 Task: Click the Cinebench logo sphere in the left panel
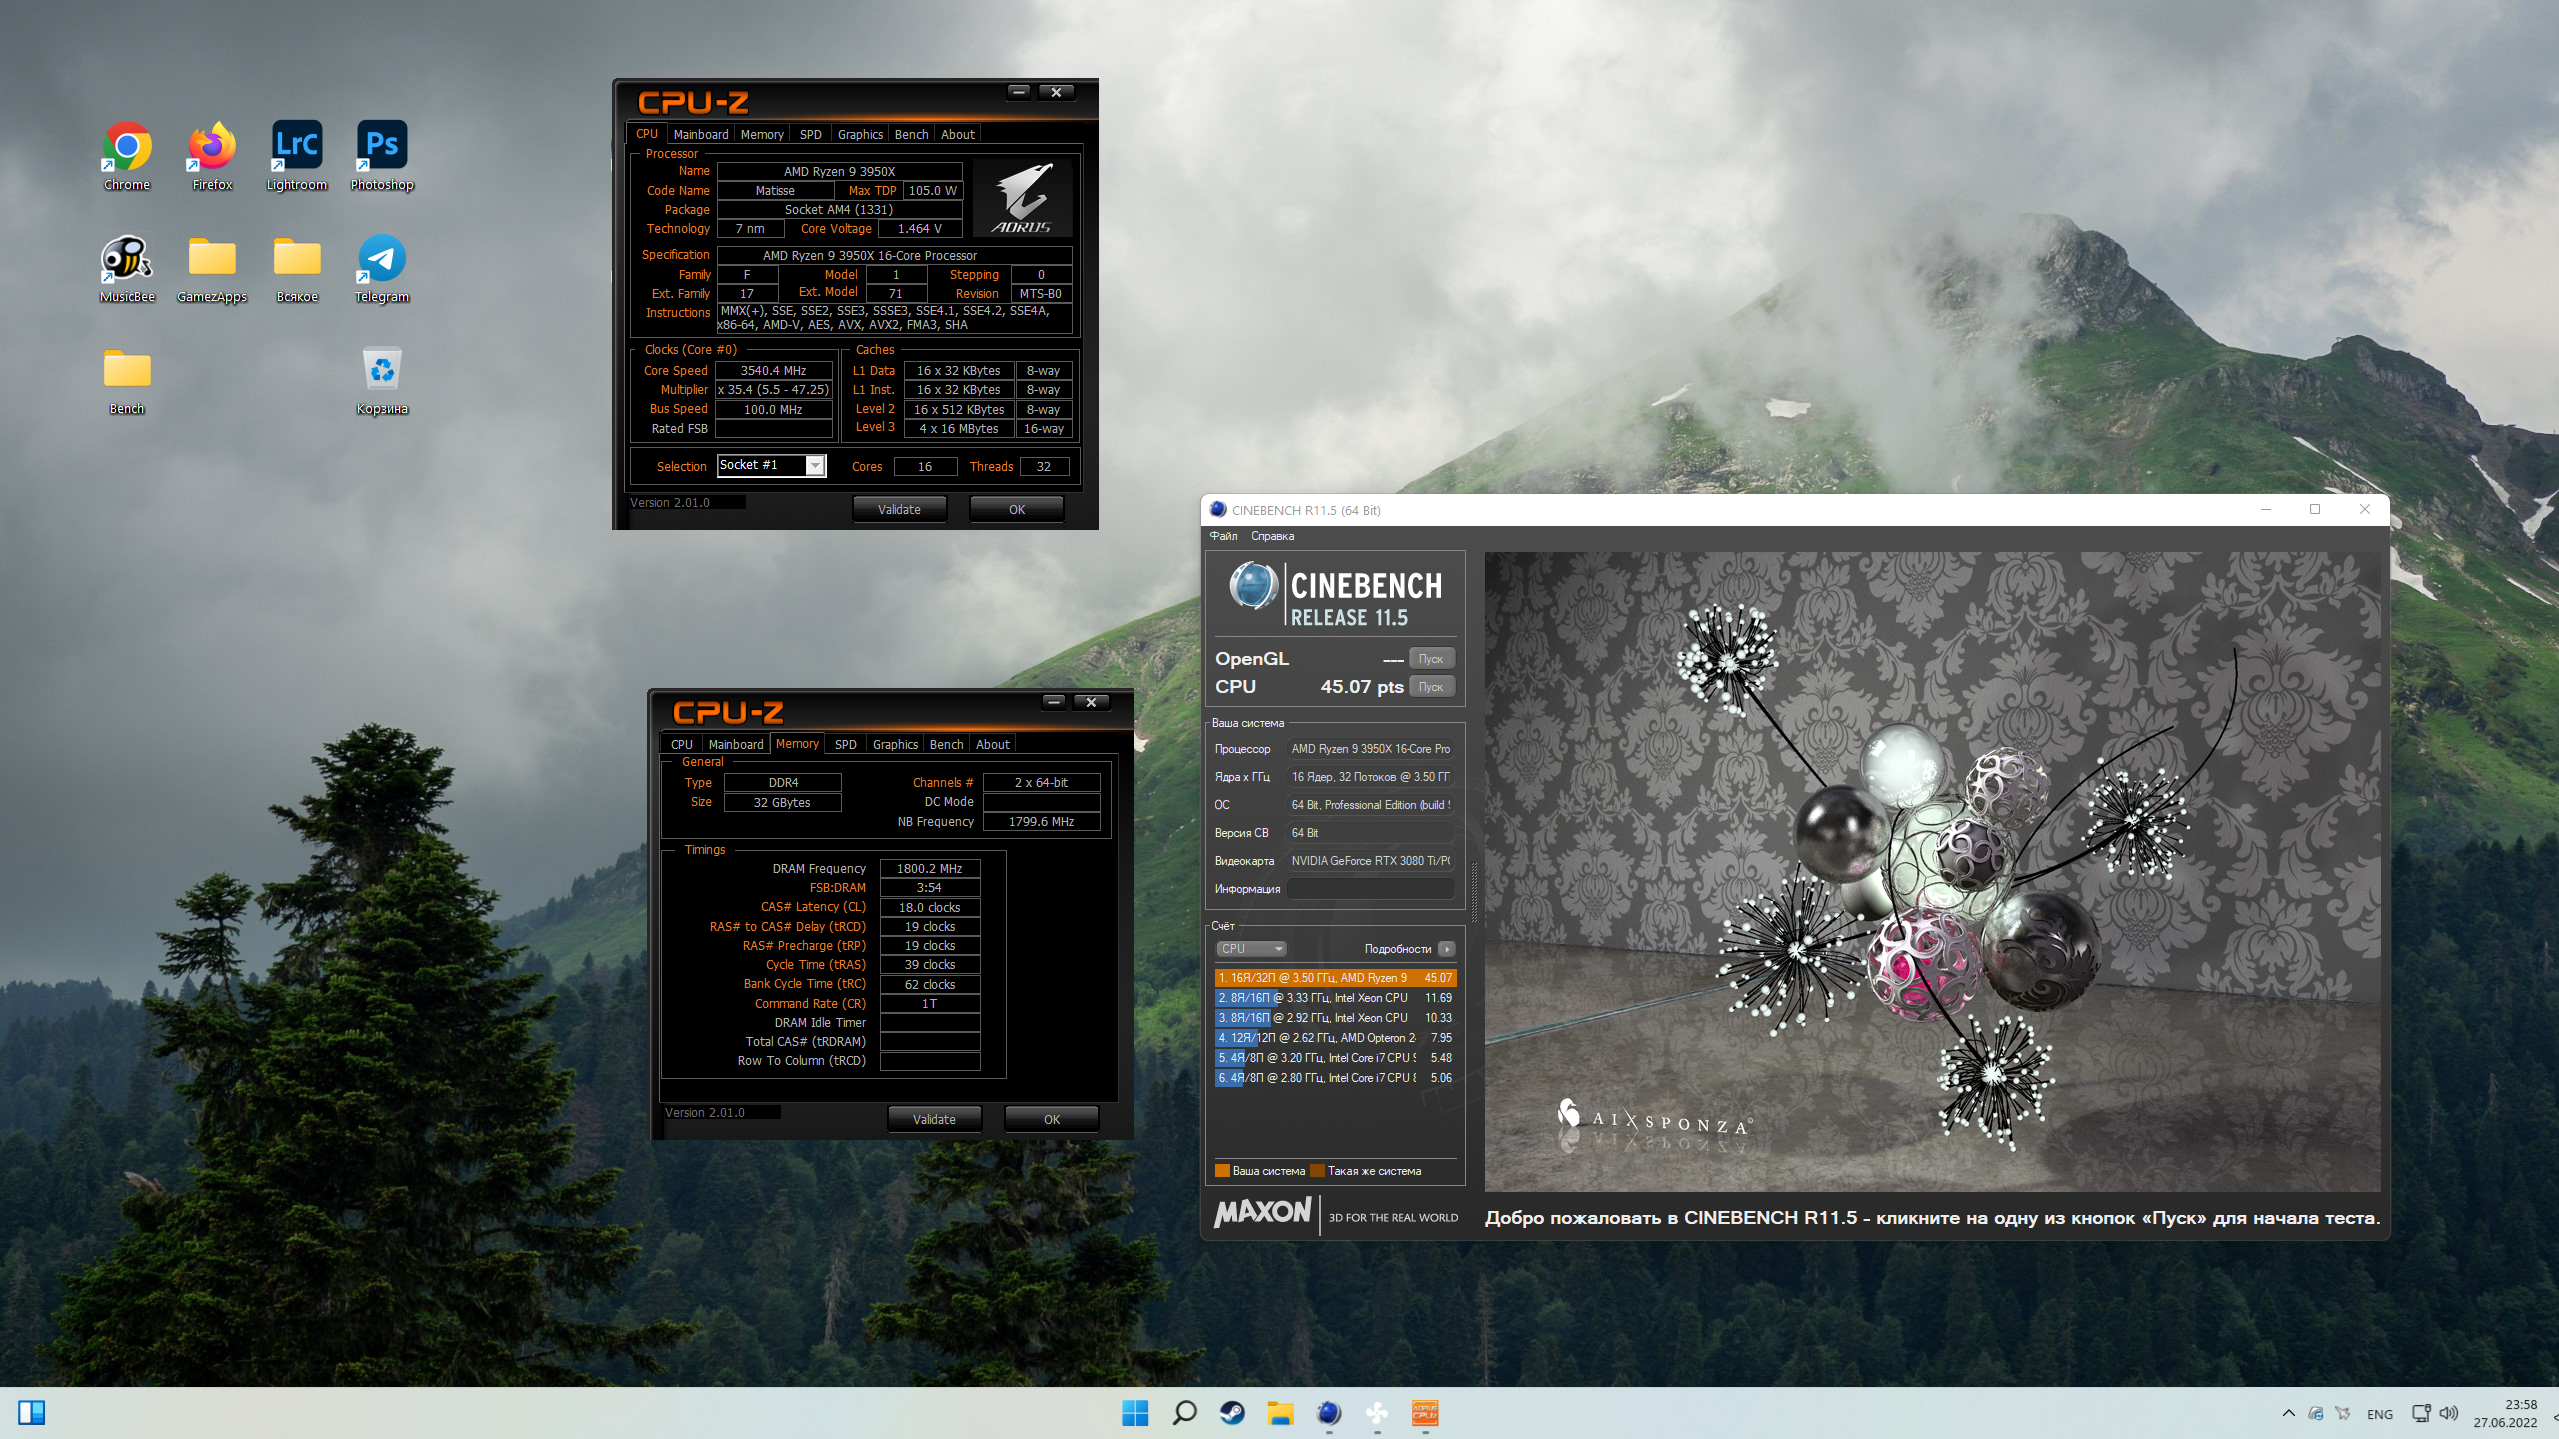click(x=1253, y=587)
